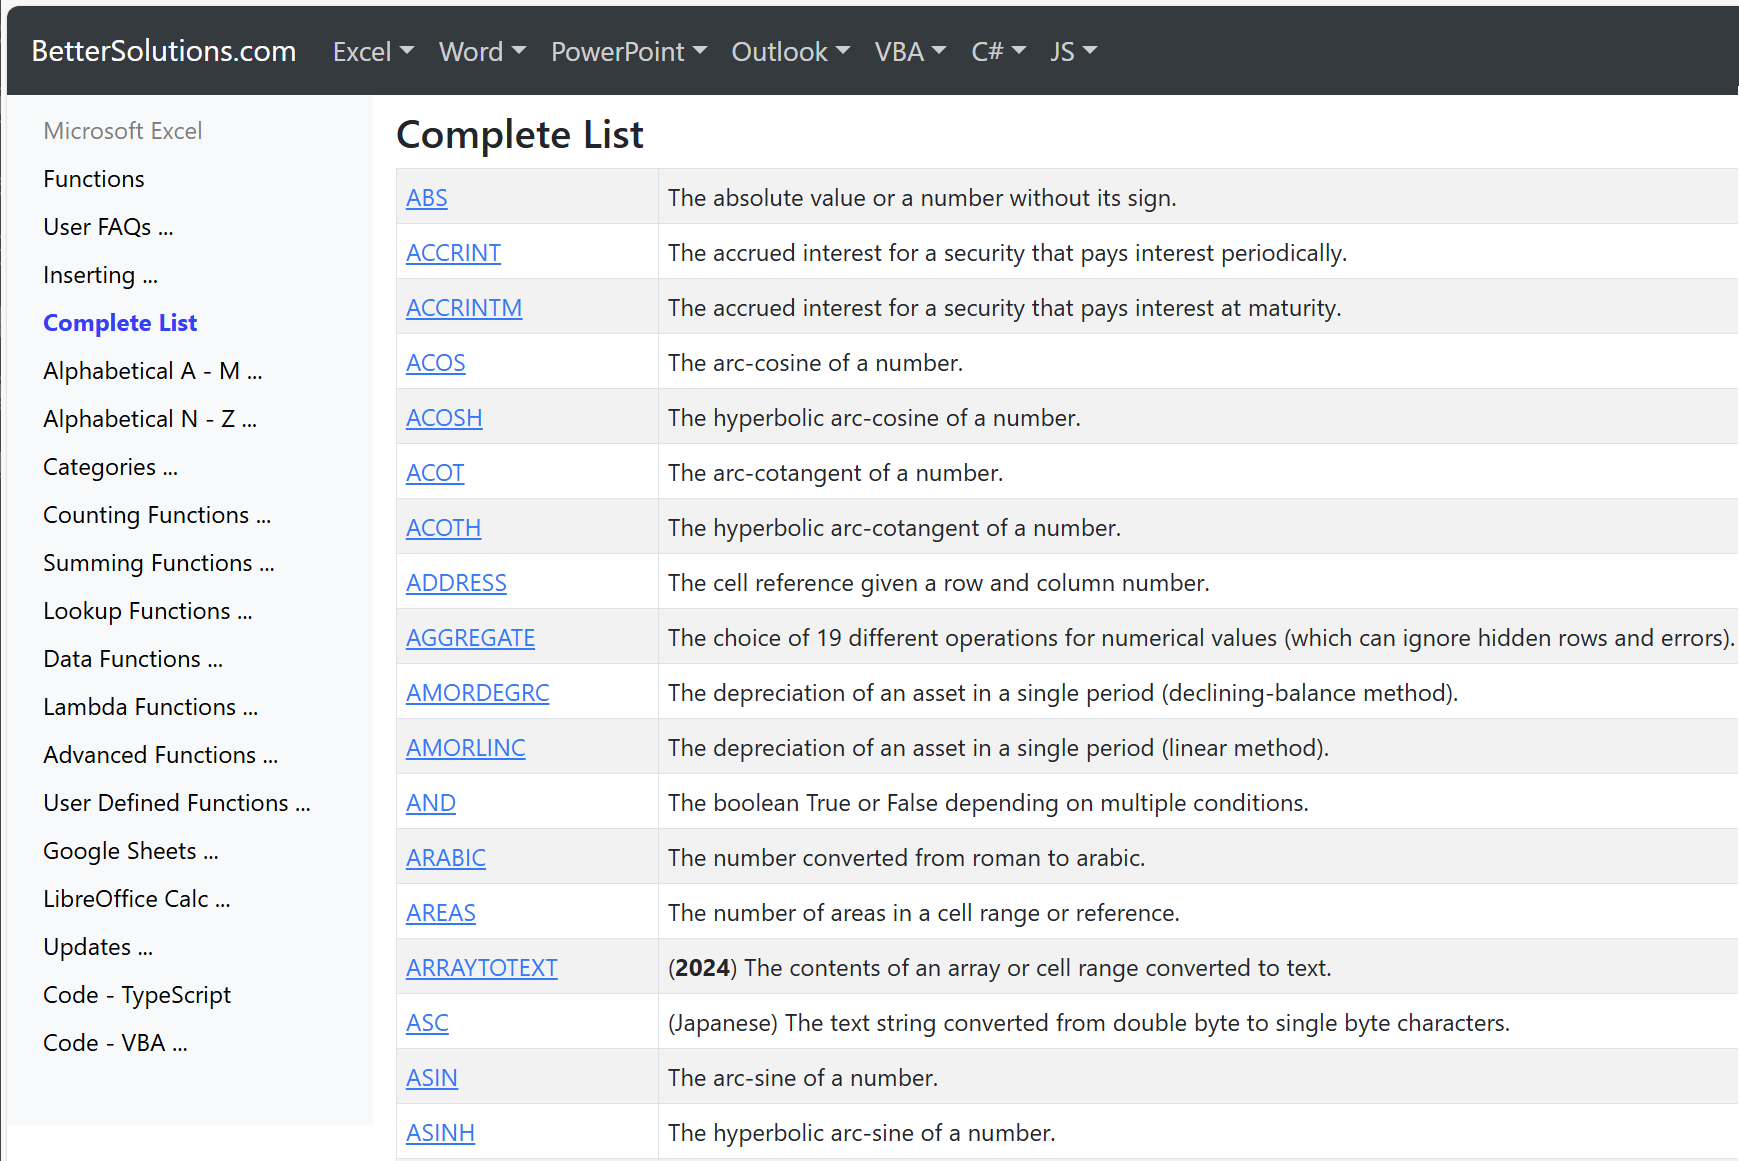The height and width of the screenshot is (1161, 1739).
Task: Open Lookup Functions sidebar item
Action: coord(148,611)
